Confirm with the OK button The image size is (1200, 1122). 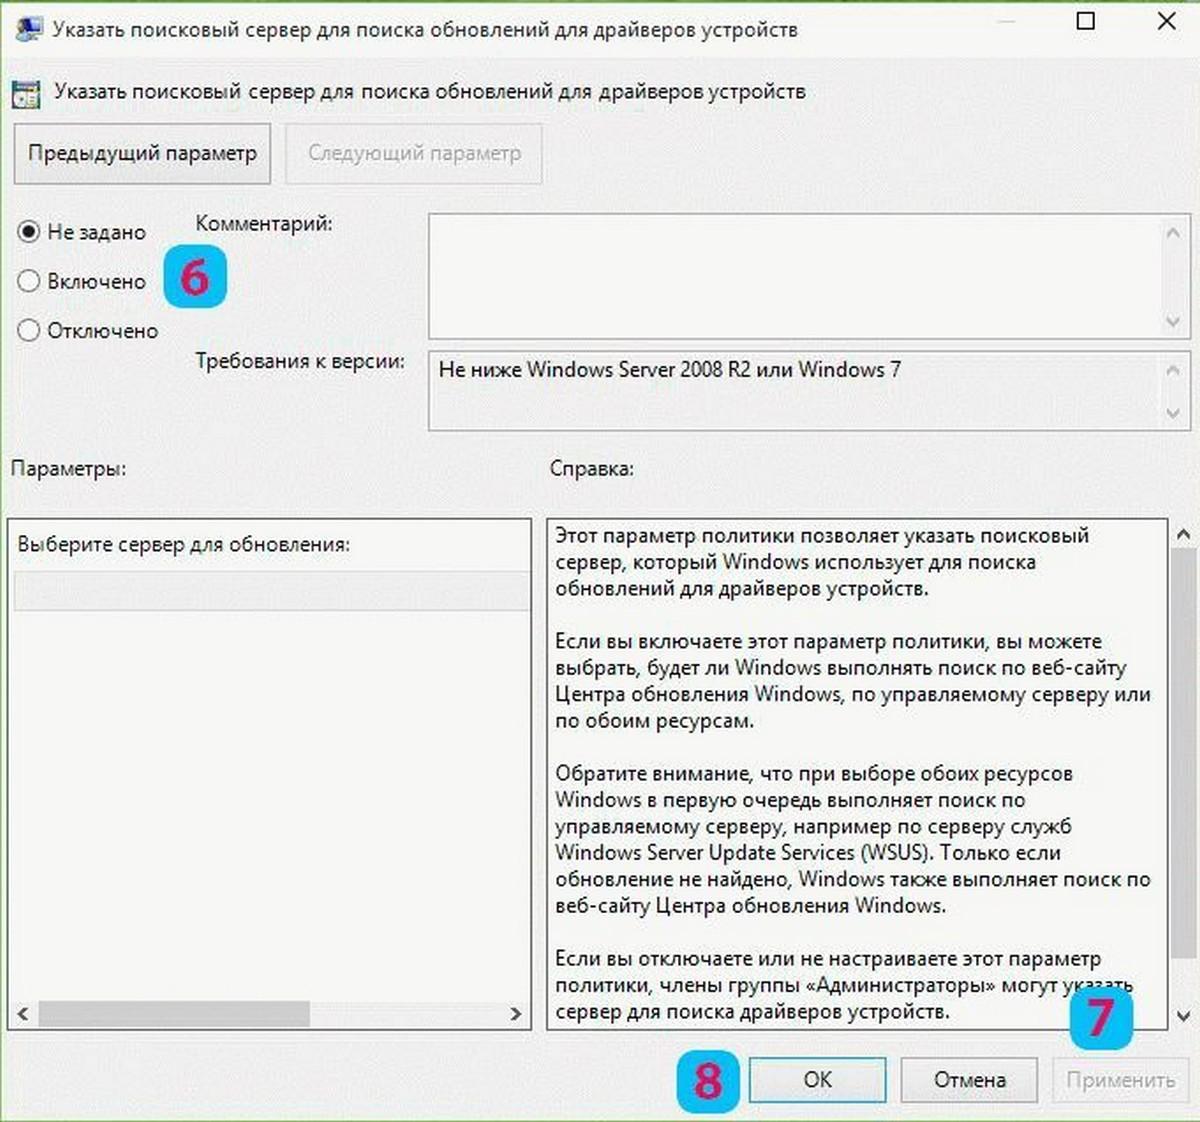click(x=817, y=1080)
